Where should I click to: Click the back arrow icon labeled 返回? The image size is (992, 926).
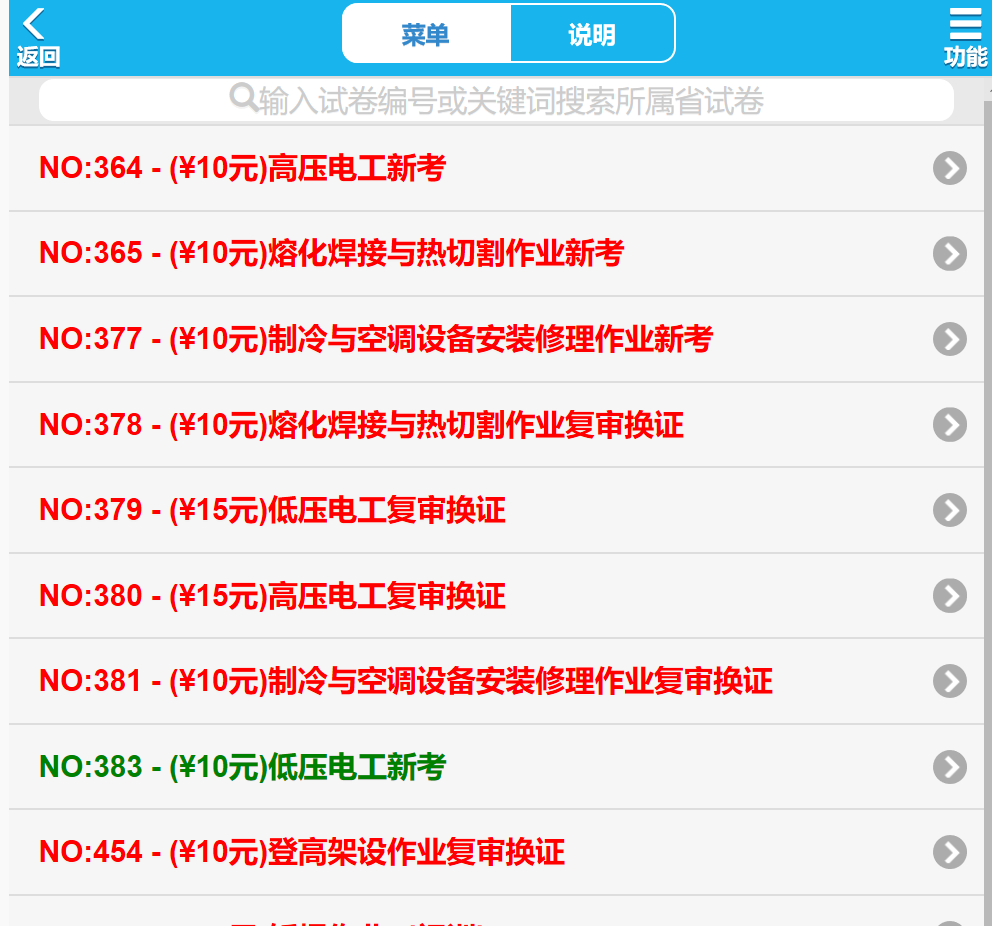point(37,37)
